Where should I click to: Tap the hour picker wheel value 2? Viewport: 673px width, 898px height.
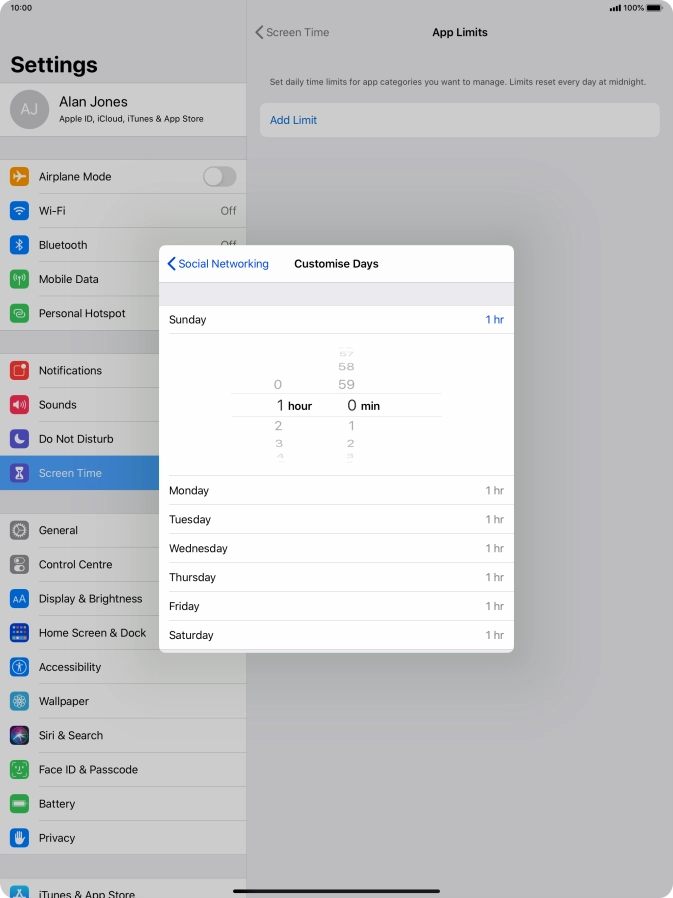point(279,427)
